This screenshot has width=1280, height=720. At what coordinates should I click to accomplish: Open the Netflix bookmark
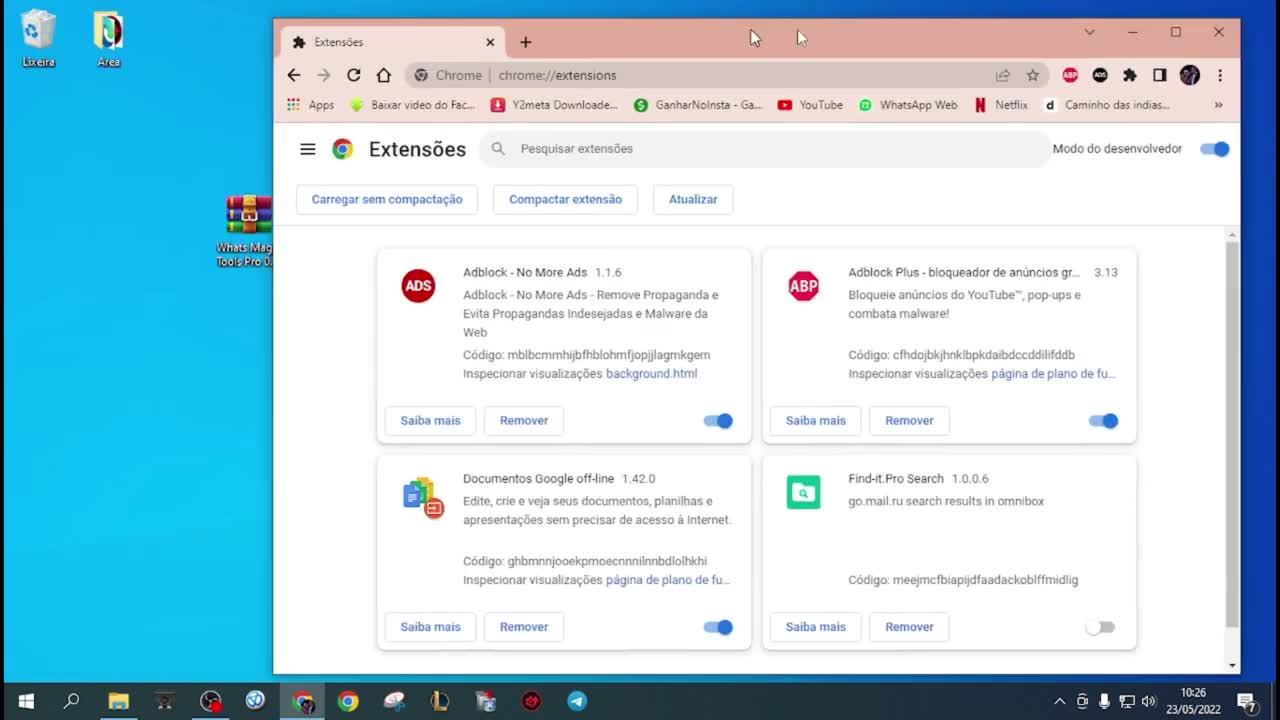[x=1001, y=105]
